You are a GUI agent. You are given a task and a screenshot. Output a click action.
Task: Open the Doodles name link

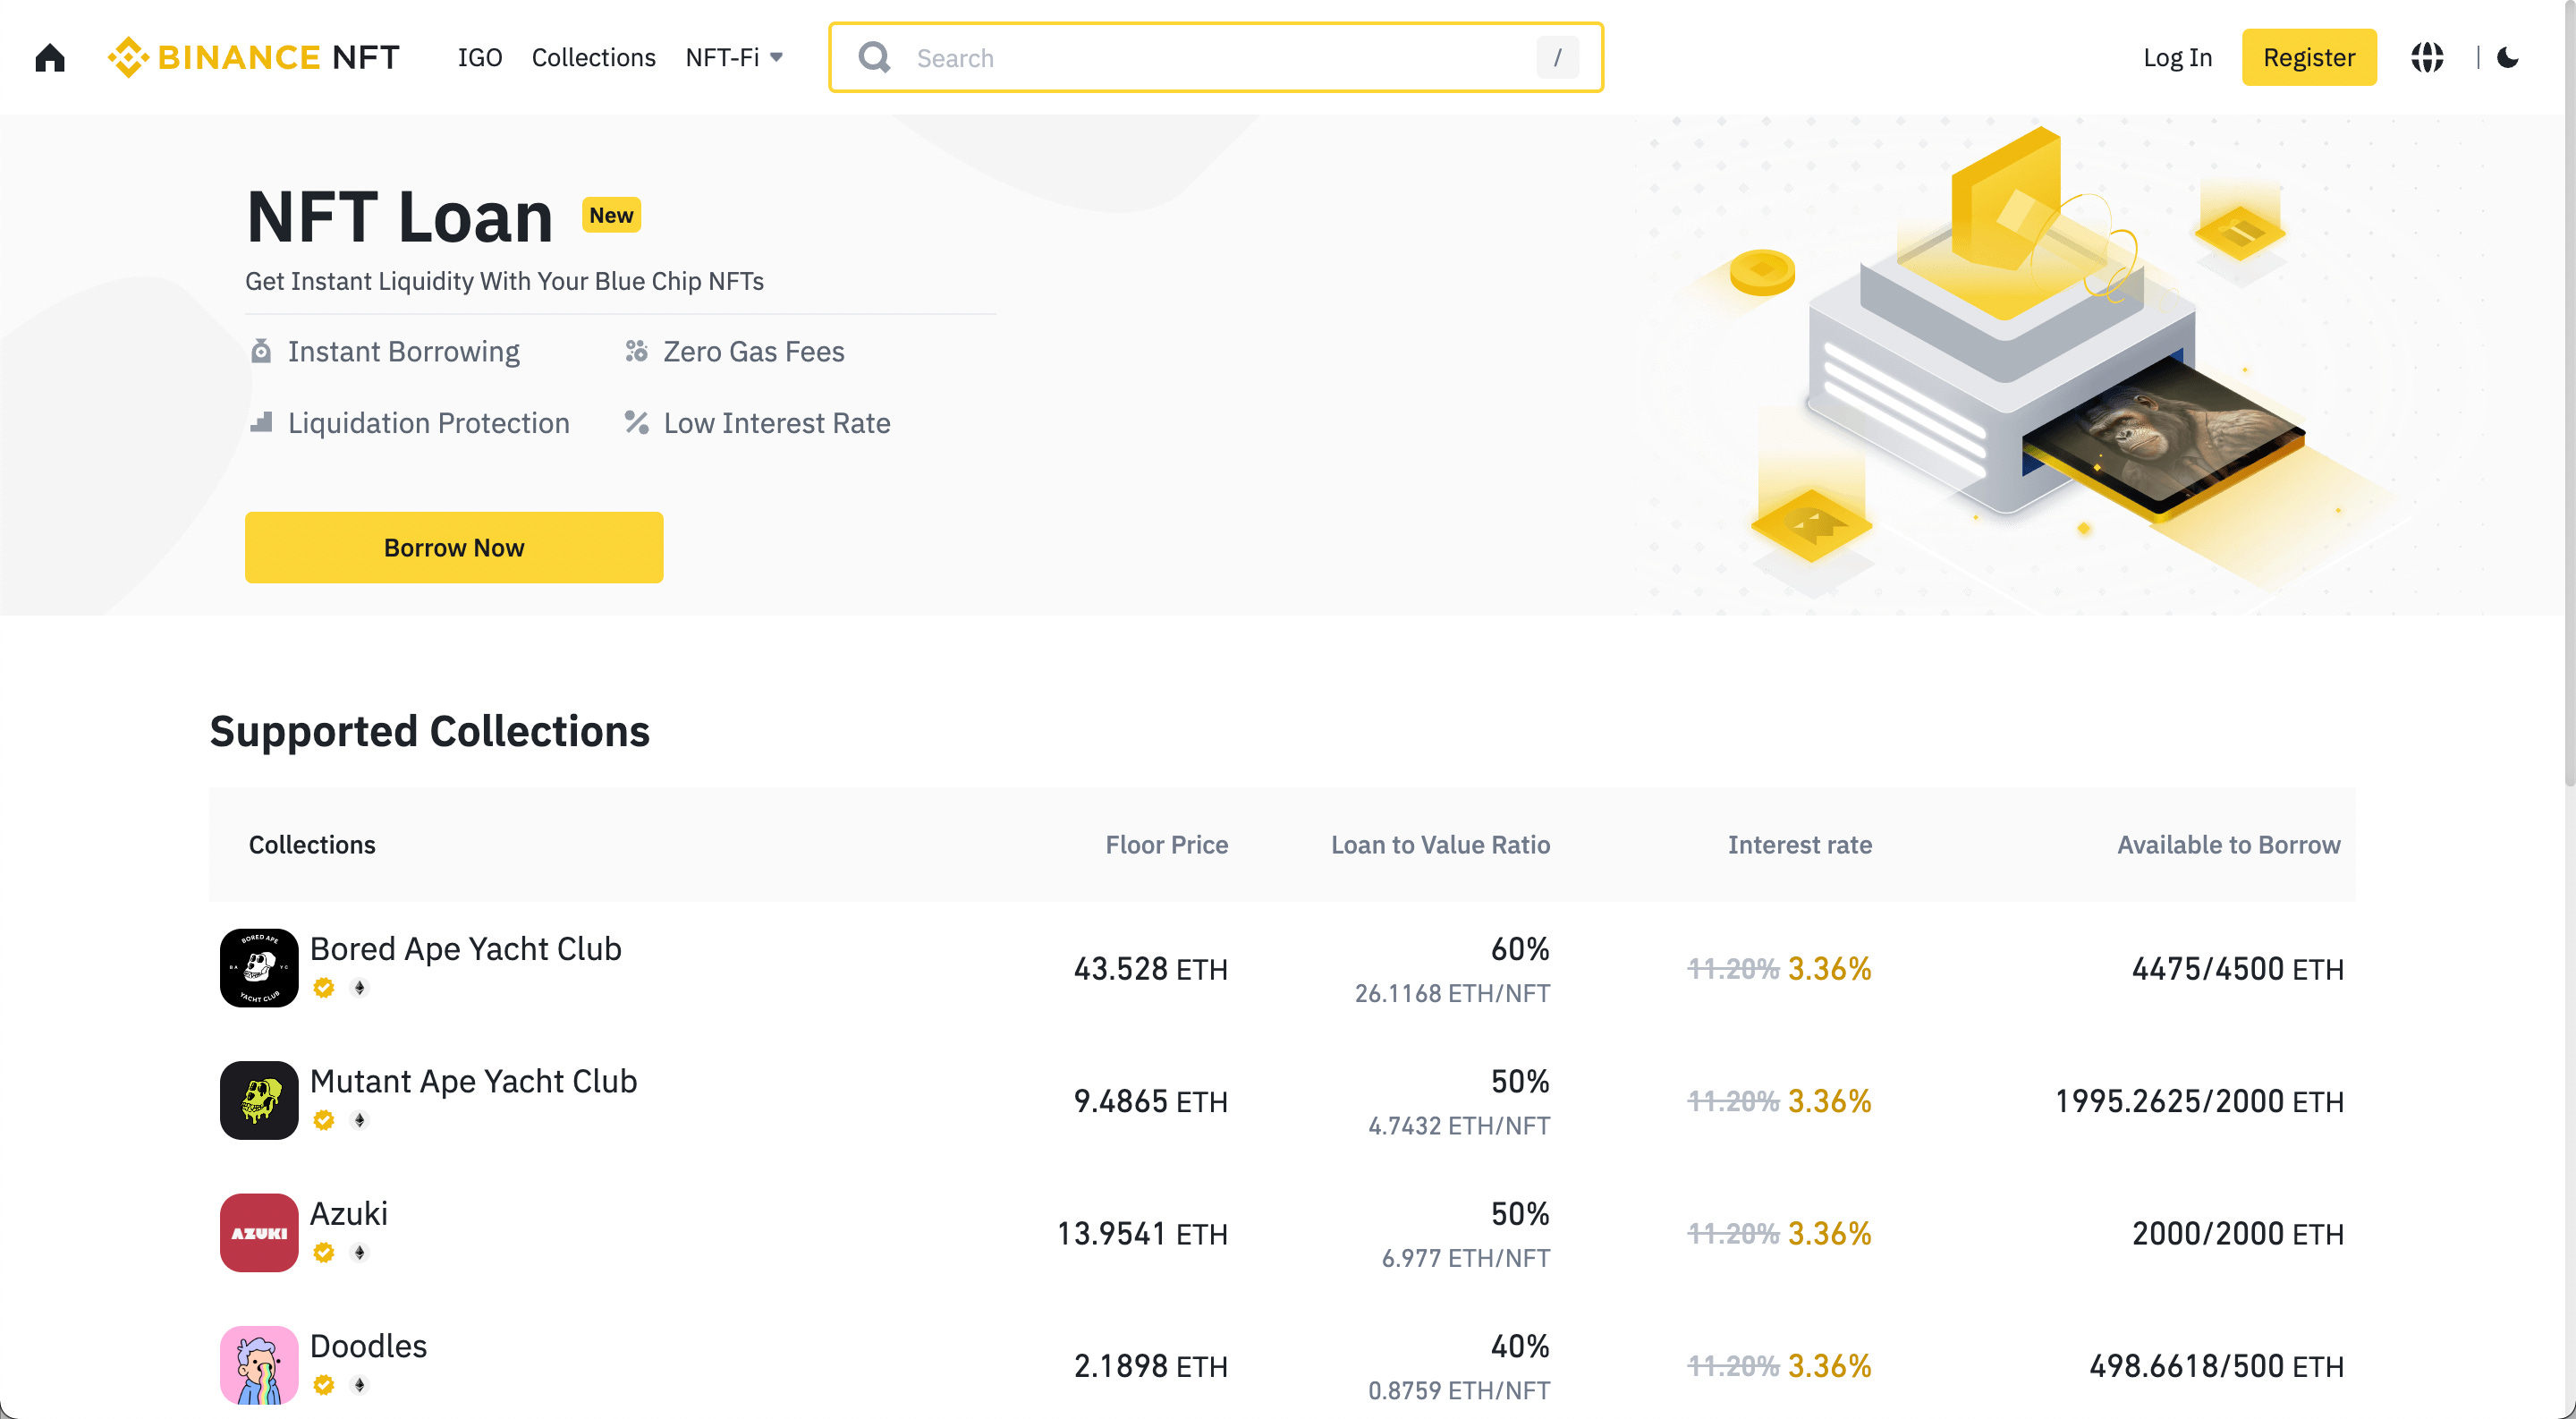[368, 1346]
